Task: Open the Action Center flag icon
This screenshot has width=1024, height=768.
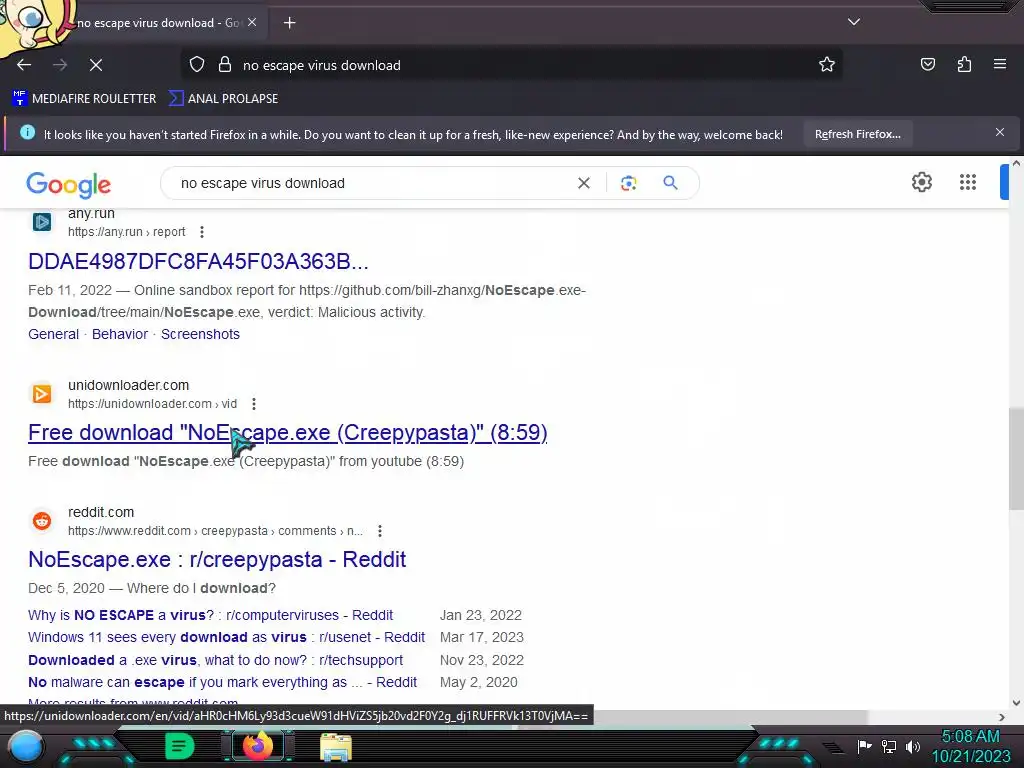Action: (864, 746)
